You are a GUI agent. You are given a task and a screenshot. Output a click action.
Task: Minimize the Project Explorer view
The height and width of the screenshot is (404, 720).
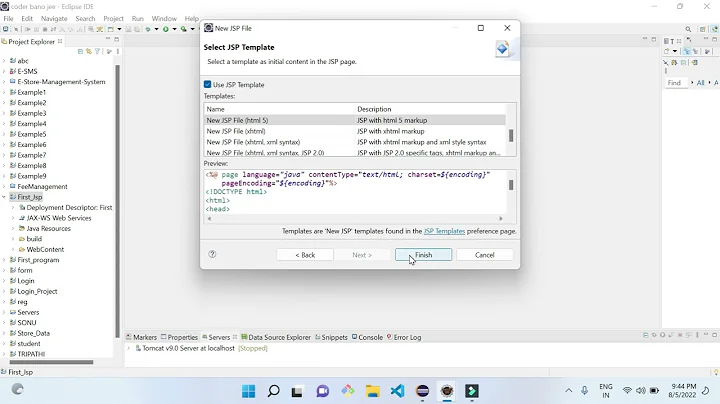[108, 39]
